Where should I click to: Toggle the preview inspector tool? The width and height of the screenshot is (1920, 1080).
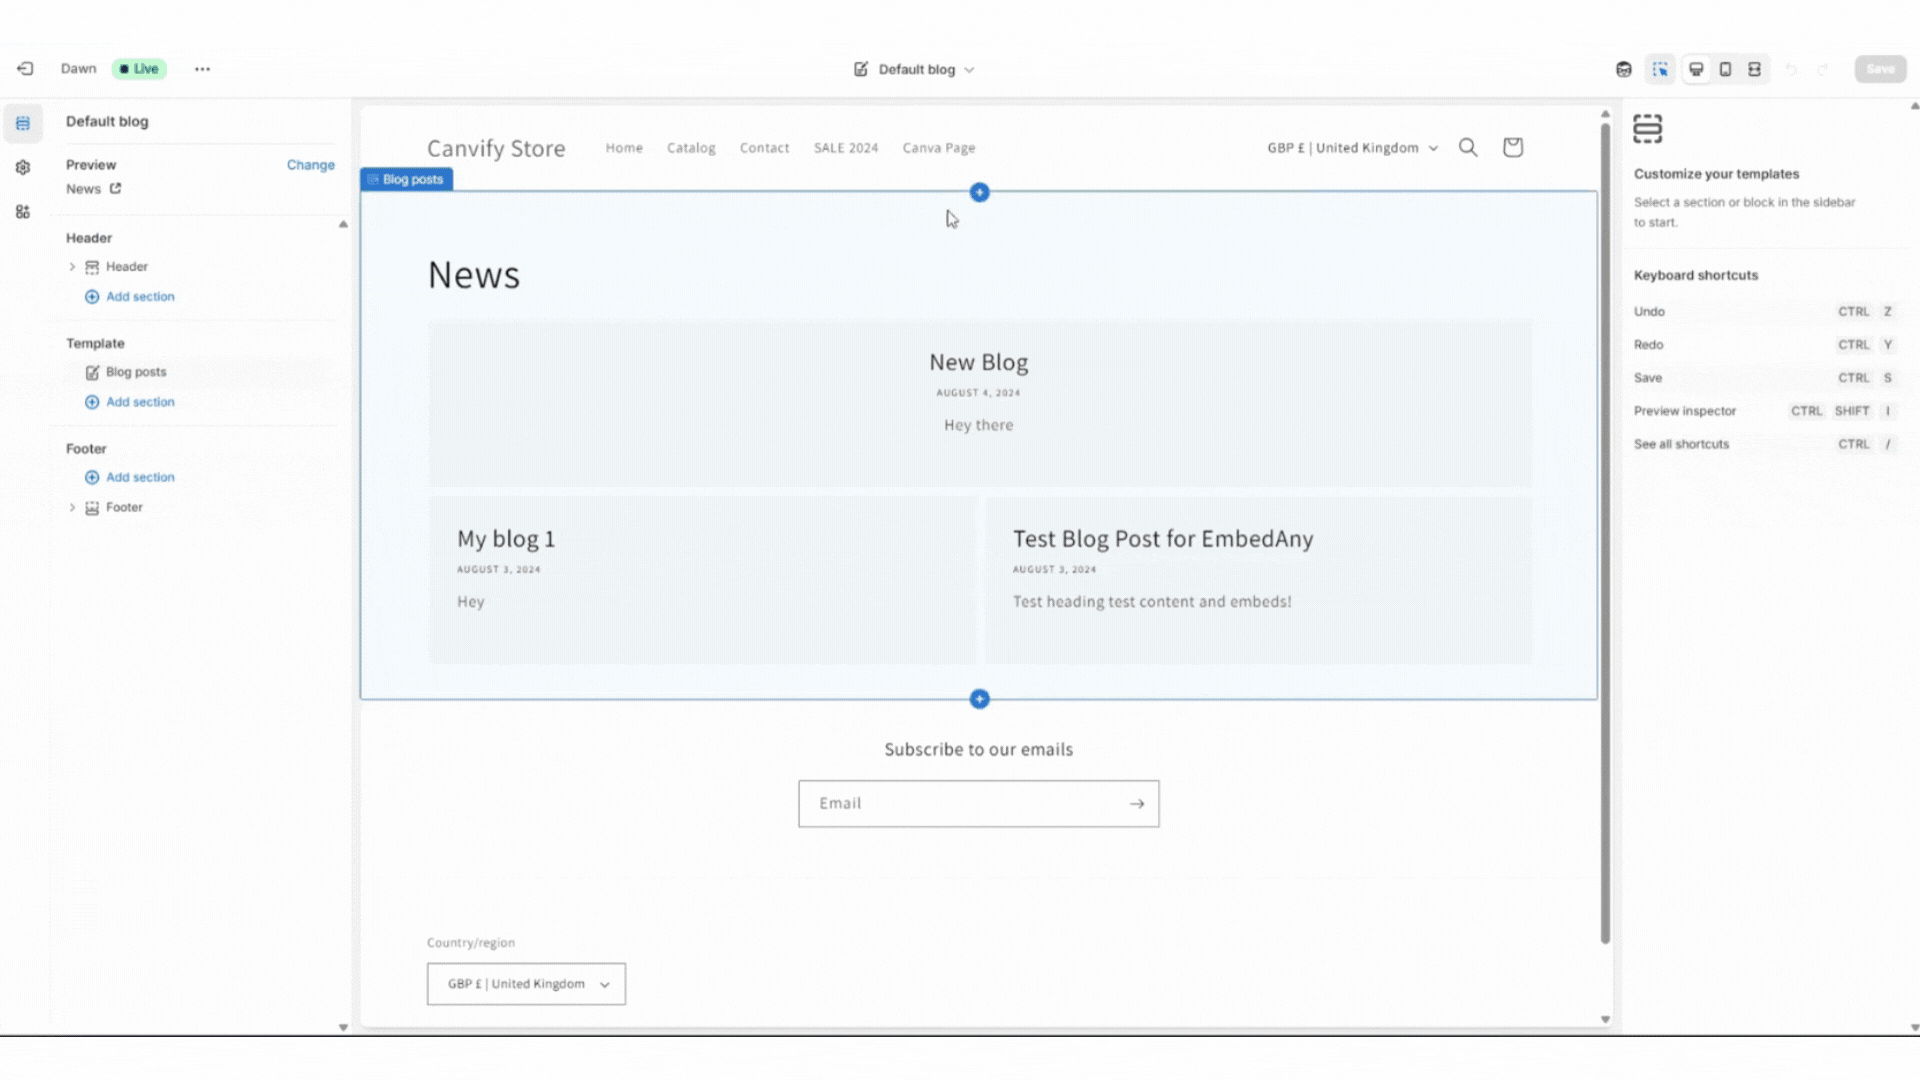[x=1660, y=69]
